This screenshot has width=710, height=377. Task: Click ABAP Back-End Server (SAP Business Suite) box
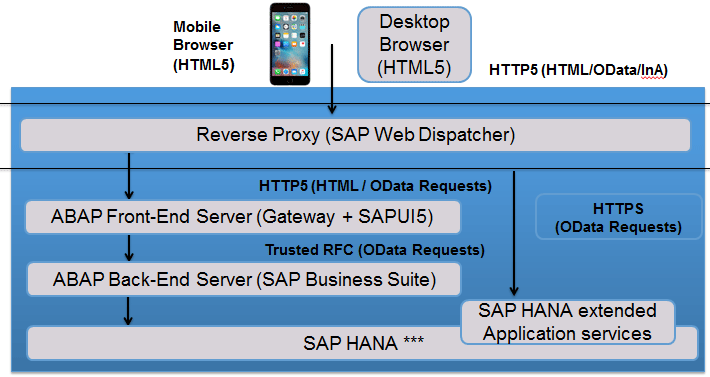coord(244,280)
